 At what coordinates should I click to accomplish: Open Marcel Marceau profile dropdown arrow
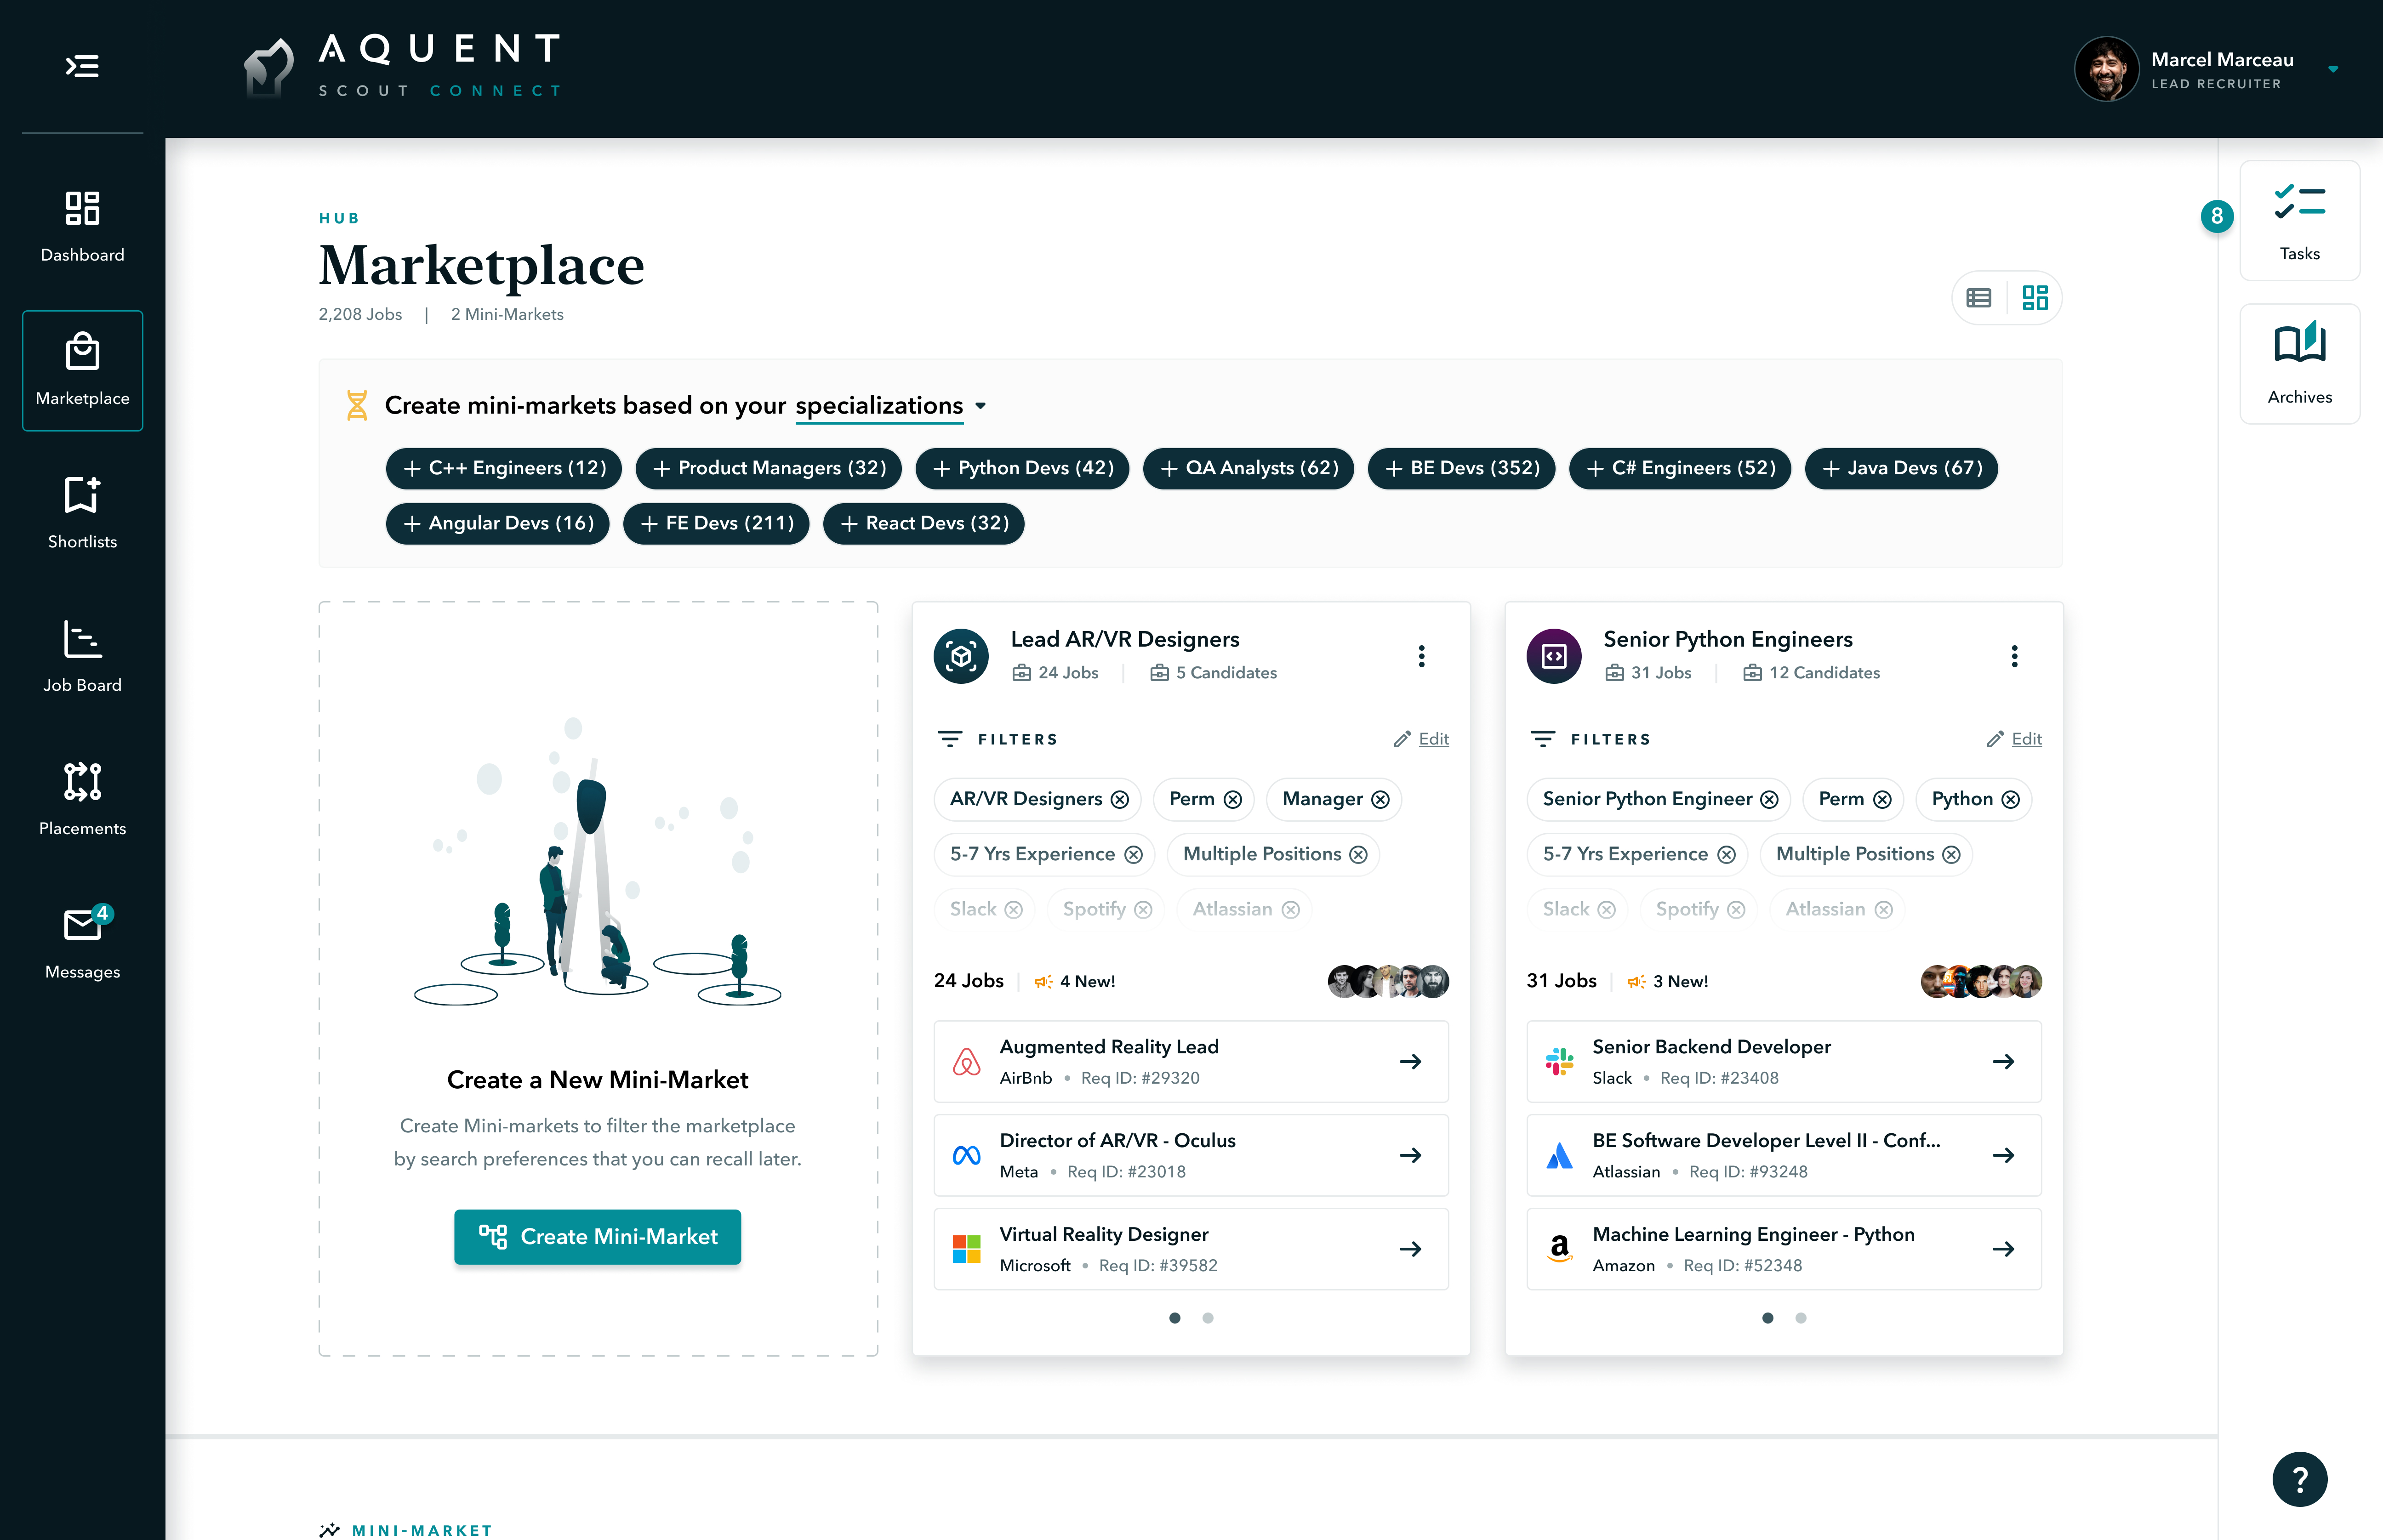2332,69
